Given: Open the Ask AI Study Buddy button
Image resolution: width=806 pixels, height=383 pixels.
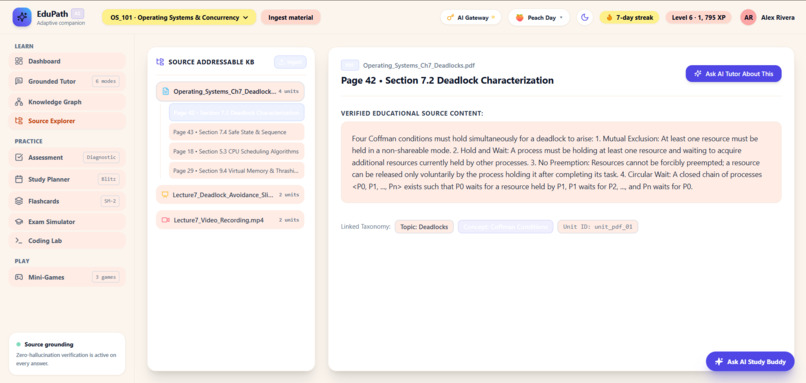Looking at the screenshot, I should coord(750,361).
